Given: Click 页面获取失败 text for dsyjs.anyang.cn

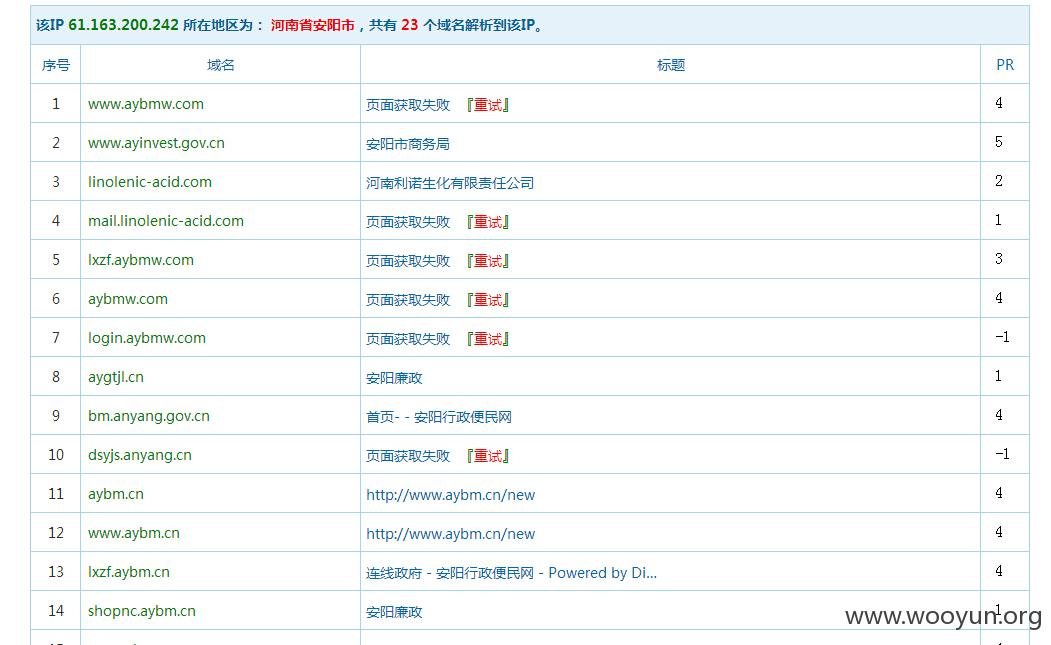Looking at the screenshot, I should [x=408, y=455].
